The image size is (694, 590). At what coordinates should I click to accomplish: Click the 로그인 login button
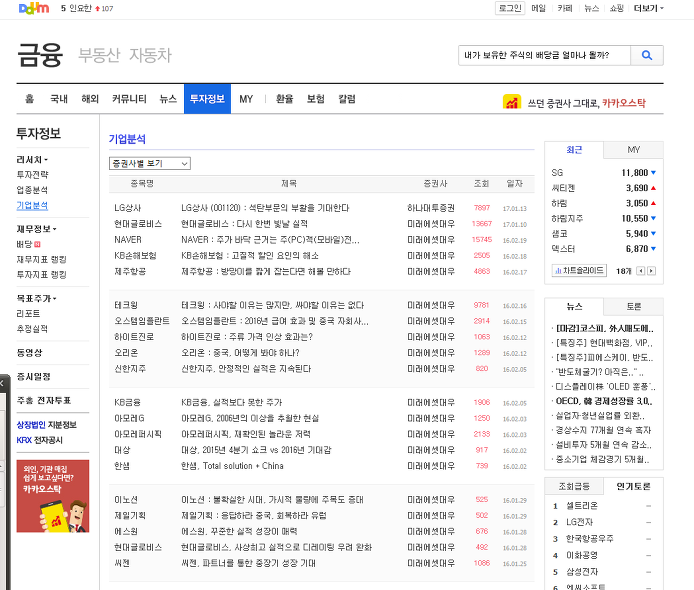510,8
